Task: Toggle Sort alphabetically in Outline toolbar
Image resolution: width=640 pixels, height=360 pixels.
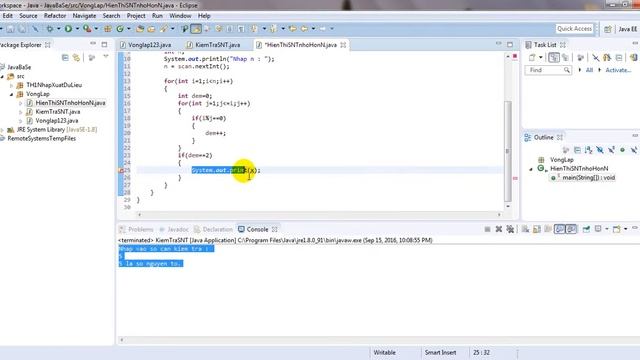Action: [x=588, y=150]
